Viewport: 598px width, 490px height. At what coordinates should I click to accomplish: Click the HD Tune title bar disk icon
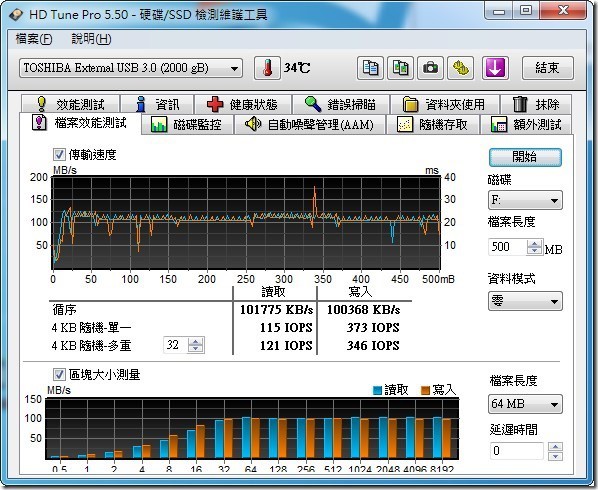(16, 14)
